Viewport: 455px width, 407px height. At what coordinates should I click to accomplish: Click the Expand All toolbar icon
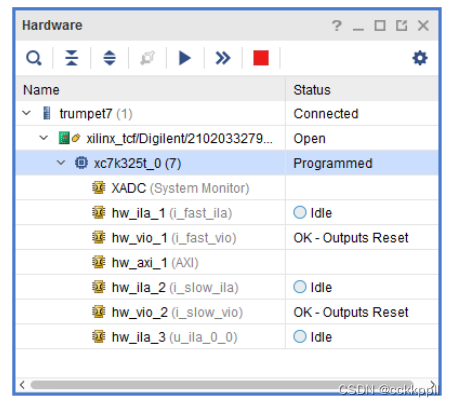[x=109, y=58]
